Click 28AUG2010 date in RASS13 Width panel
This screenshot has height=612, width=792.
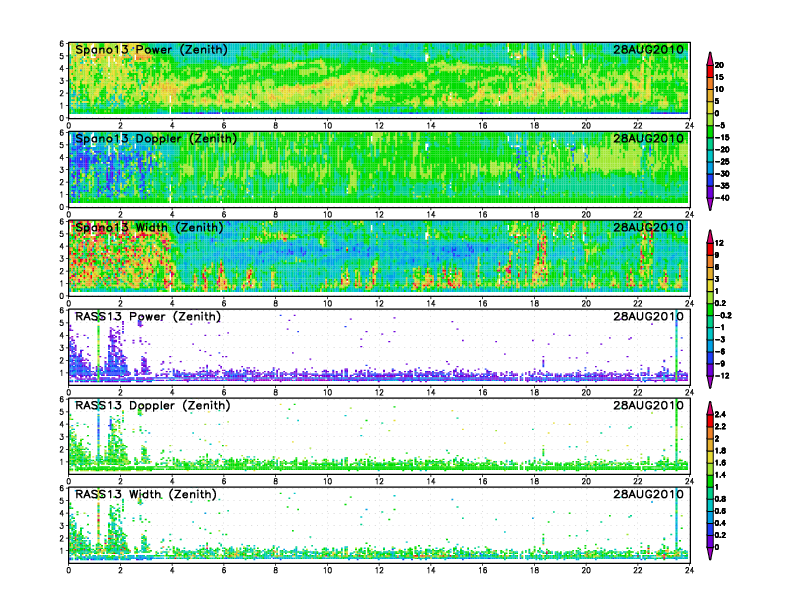[x=648, y=494]
